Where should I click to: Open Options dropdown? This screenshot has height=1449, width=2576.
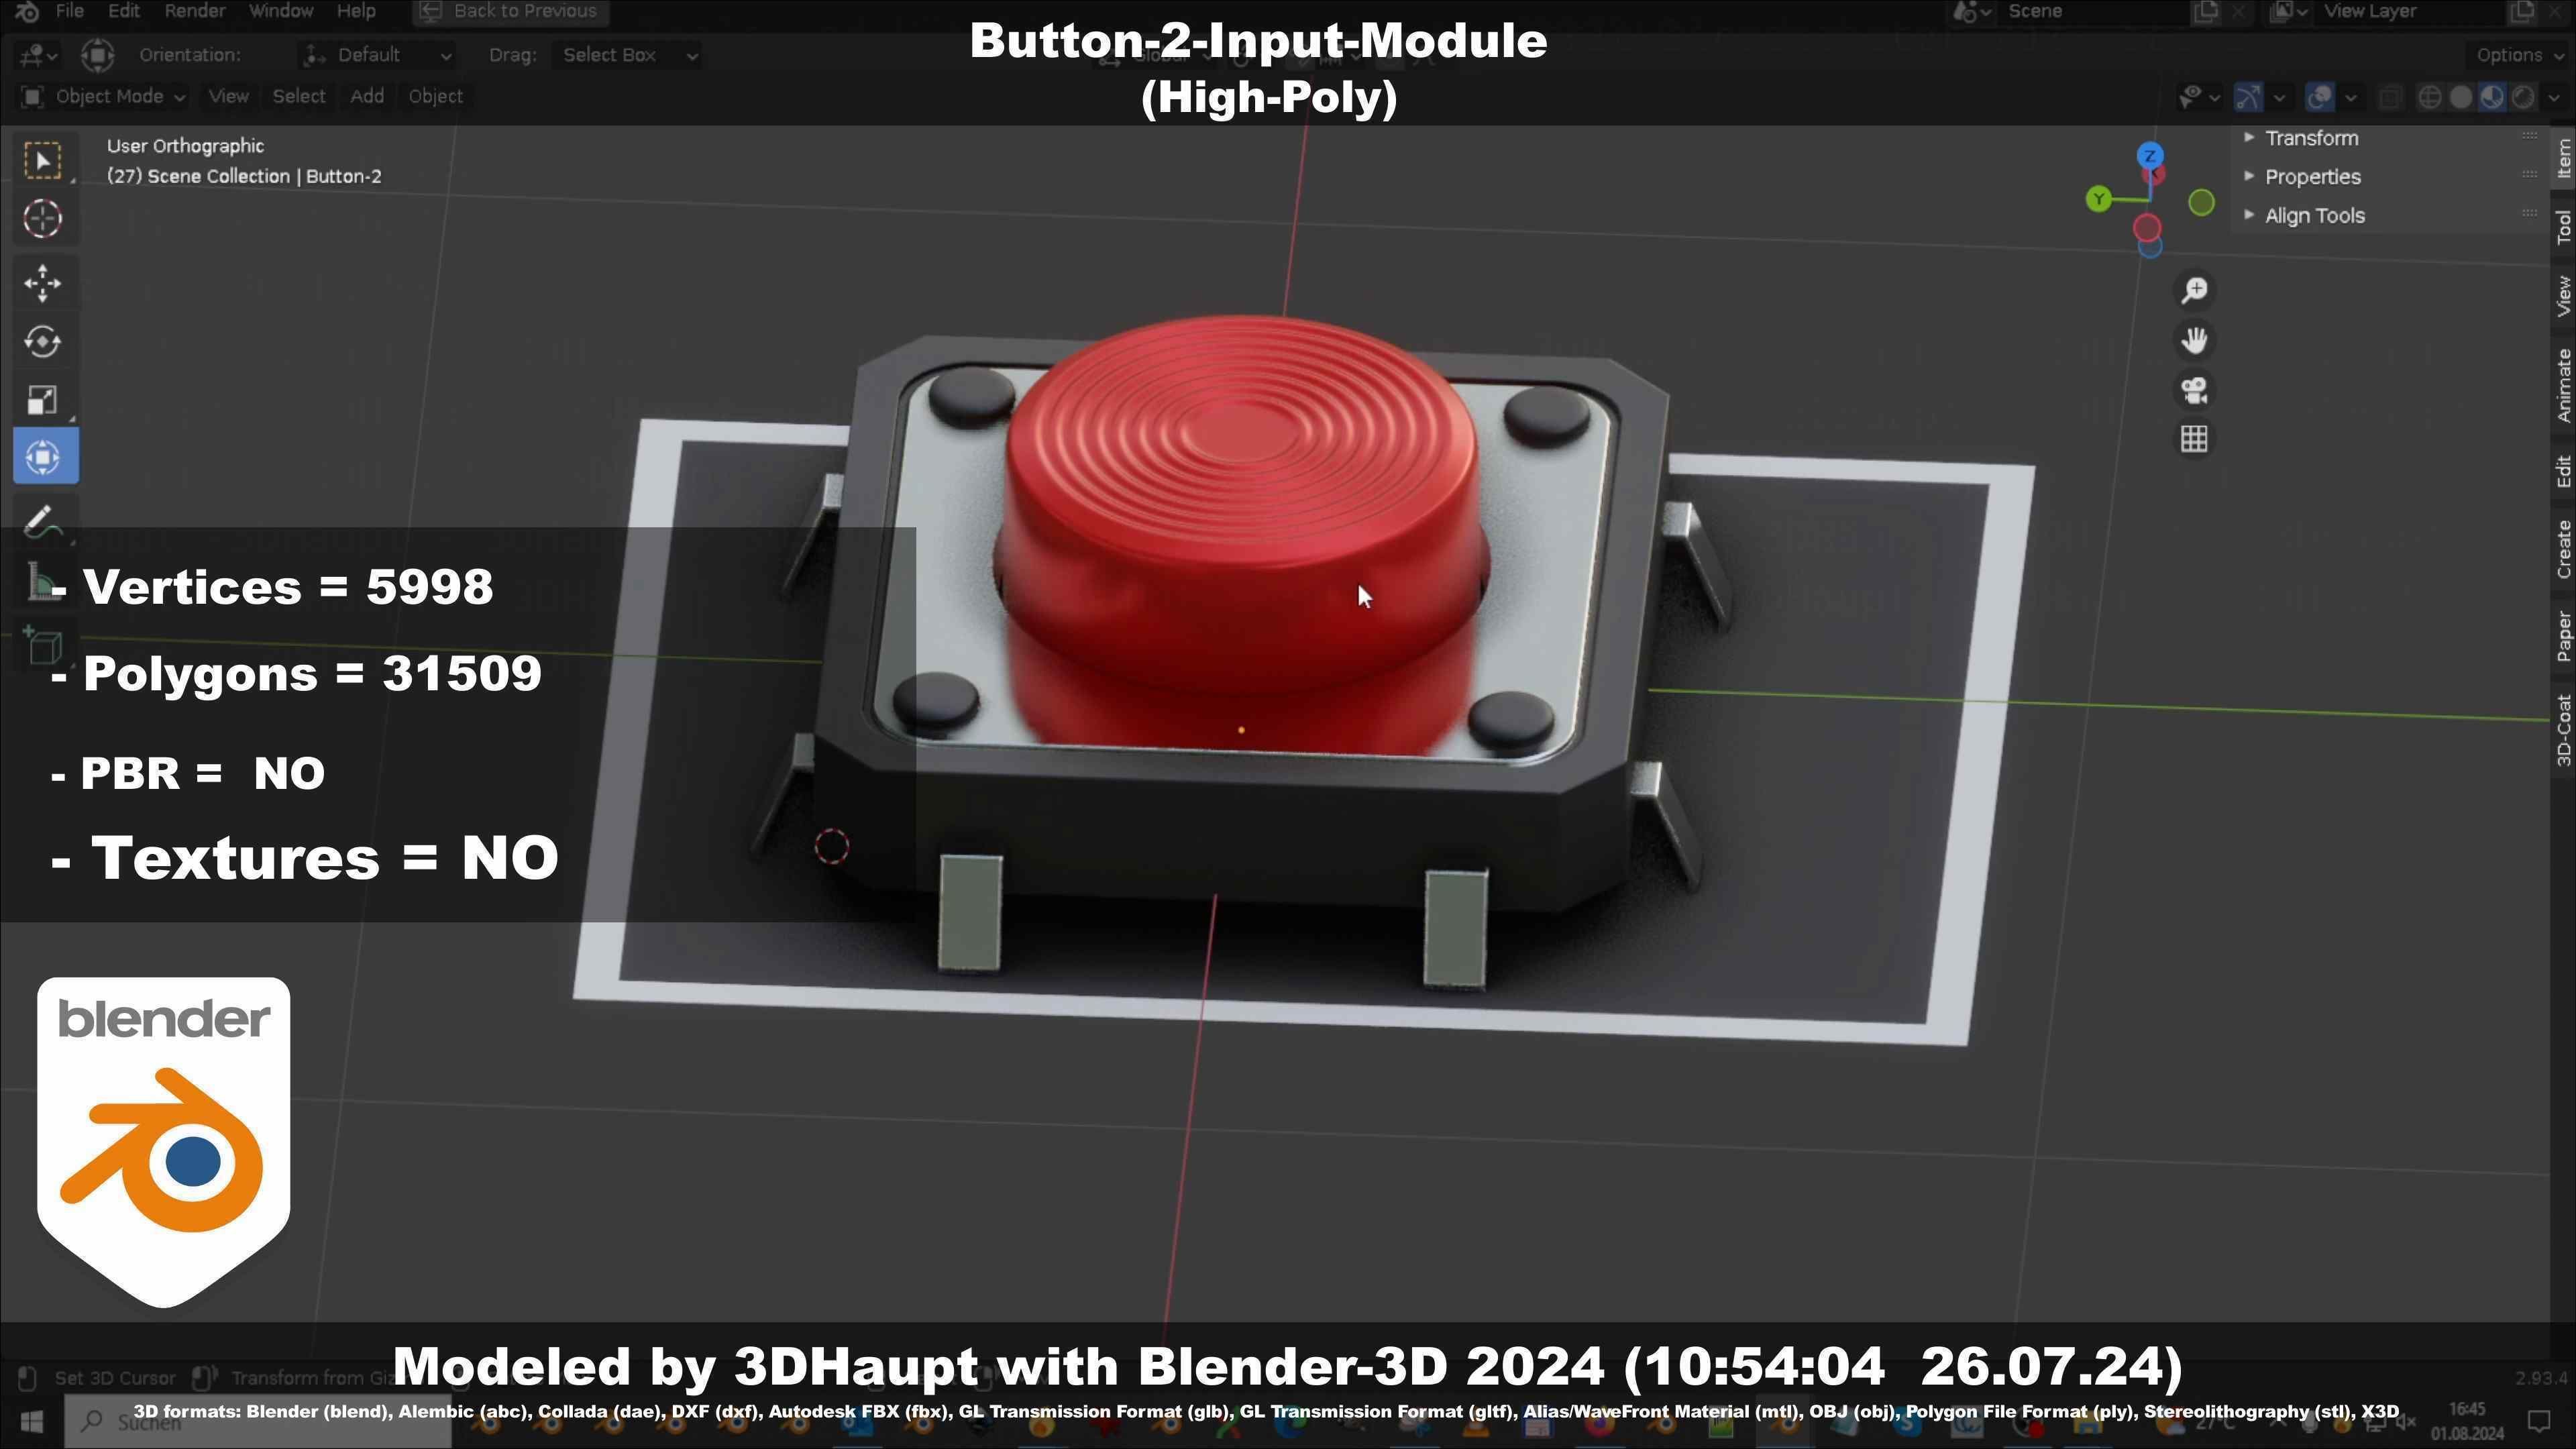click(2517, 55)
